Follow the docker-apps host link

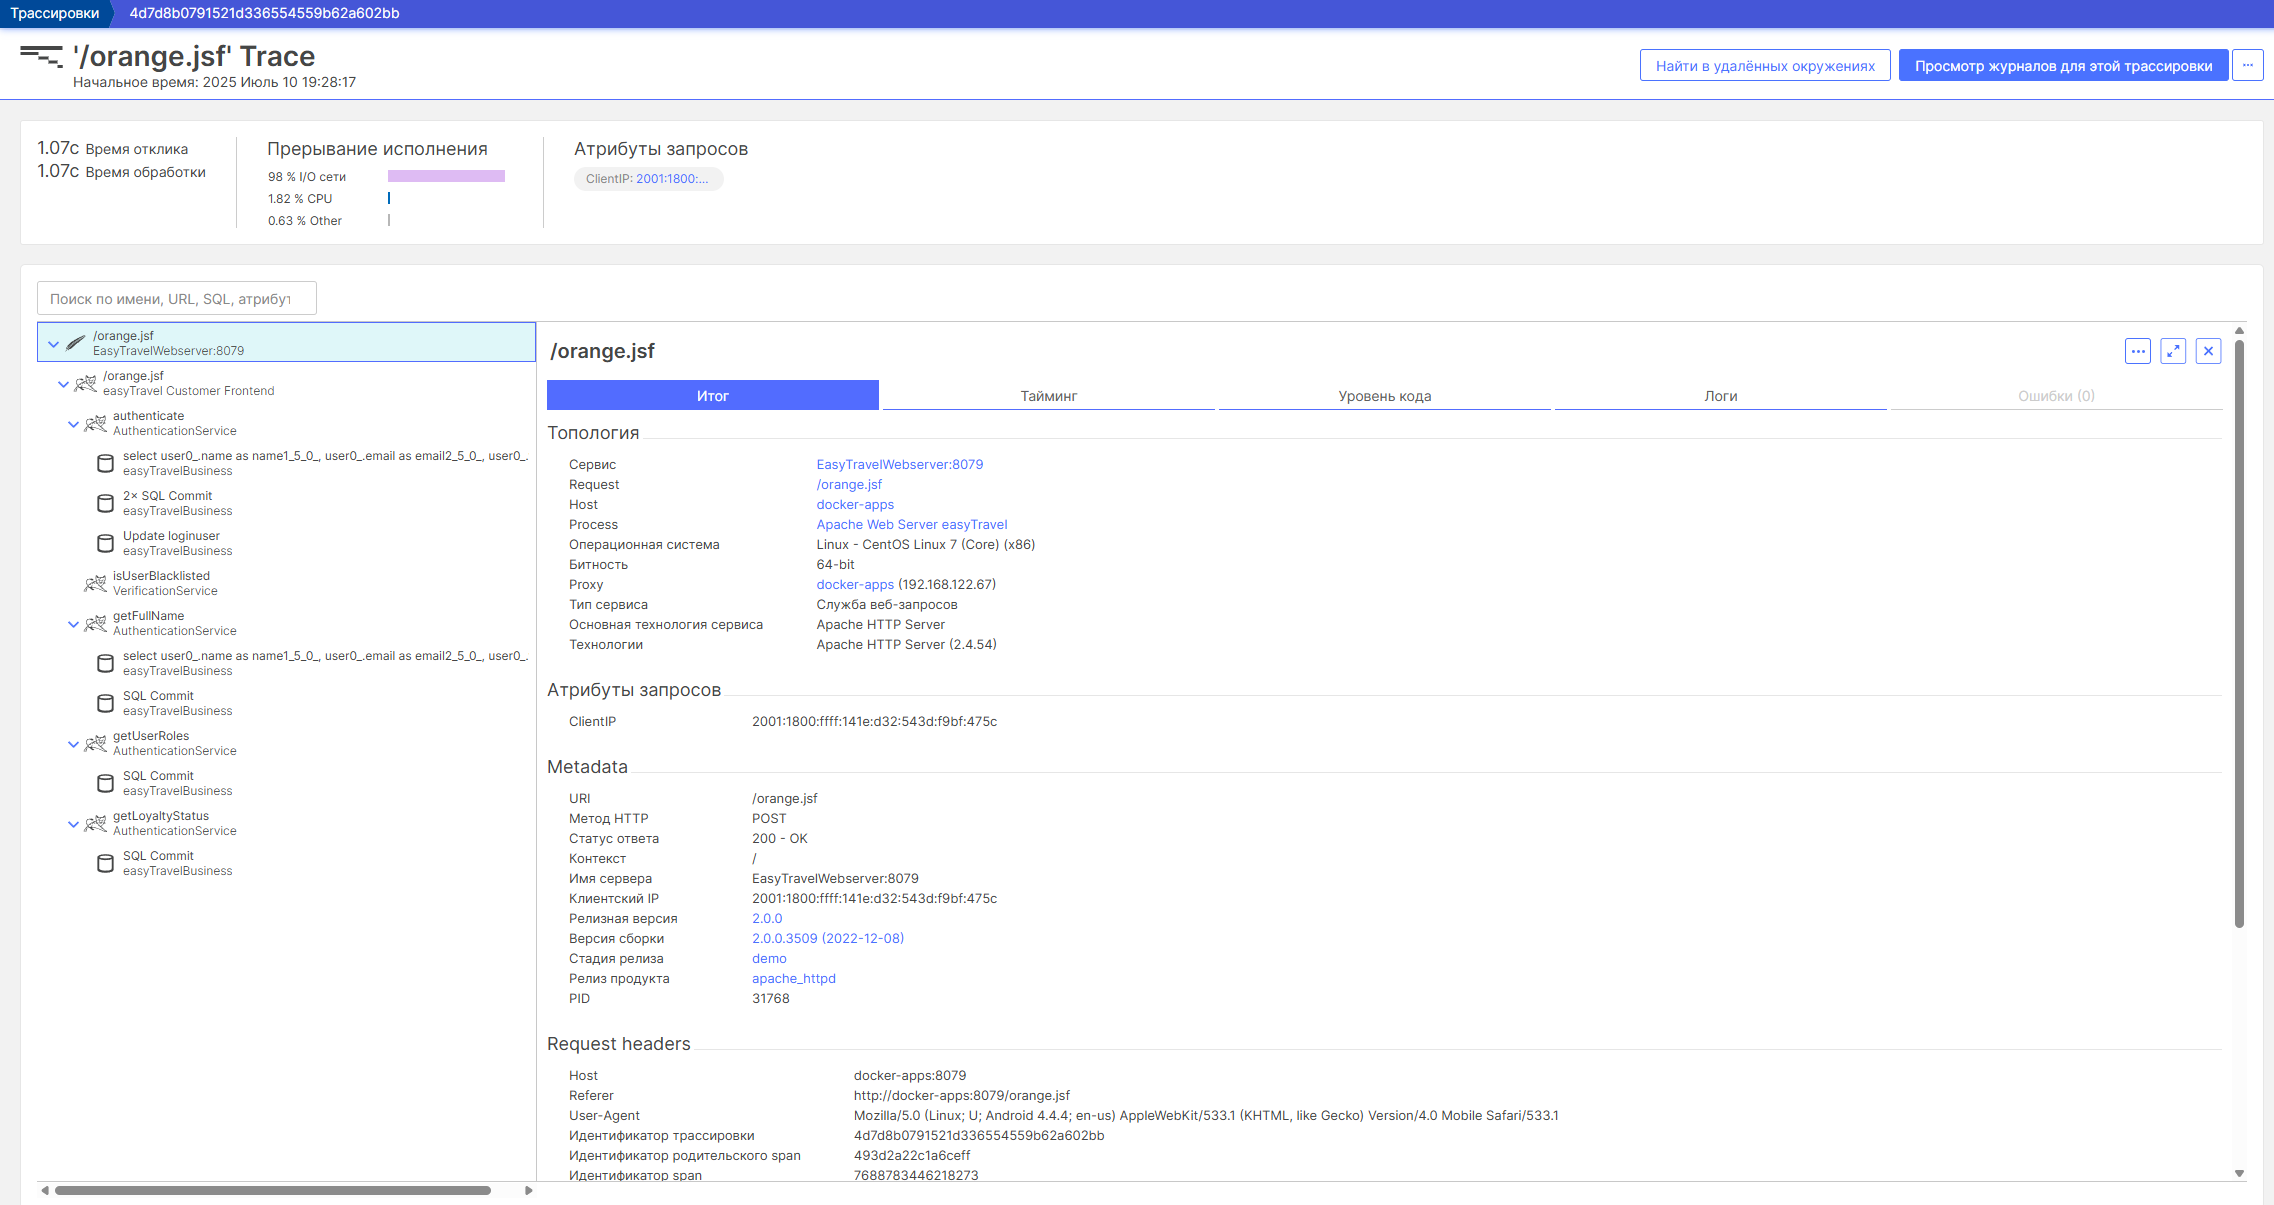click(855, 504)
